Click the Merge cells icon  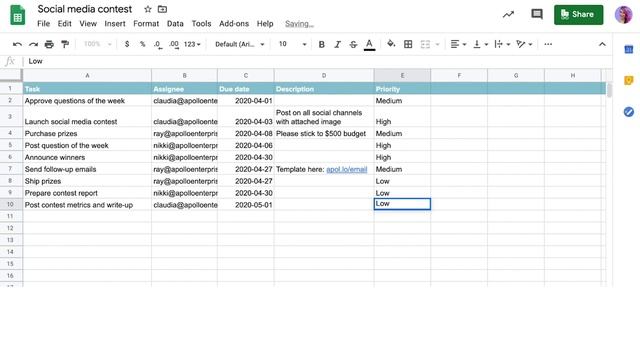425,44
